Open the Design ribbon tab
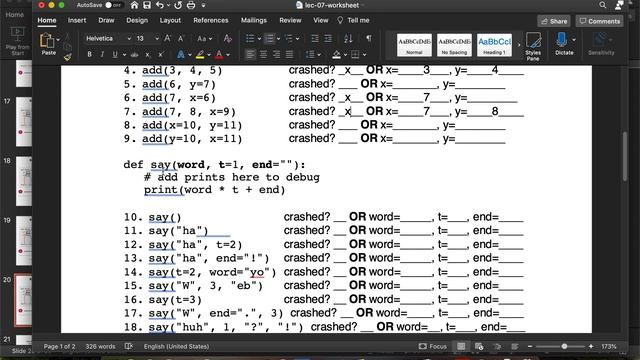This screenshot has height=360, width=640. pos(137,20)
